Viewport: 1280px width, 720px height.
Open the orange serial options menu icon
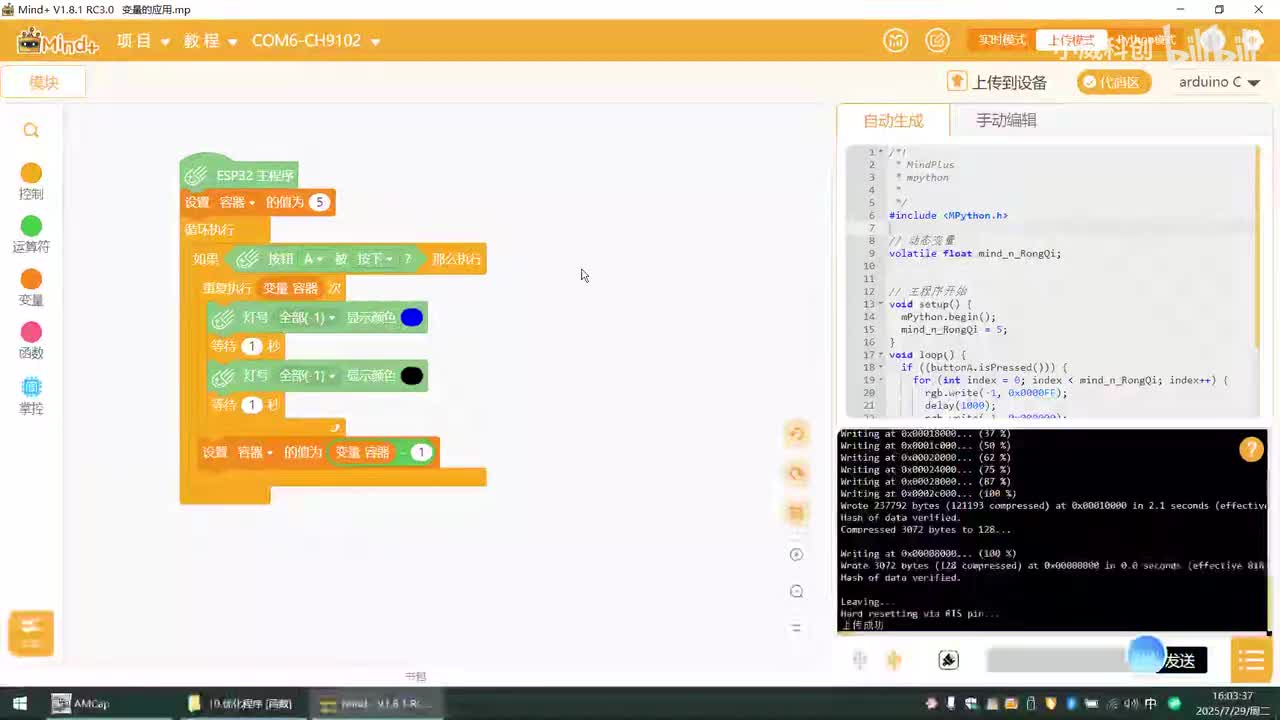[x=1251, y=660]
